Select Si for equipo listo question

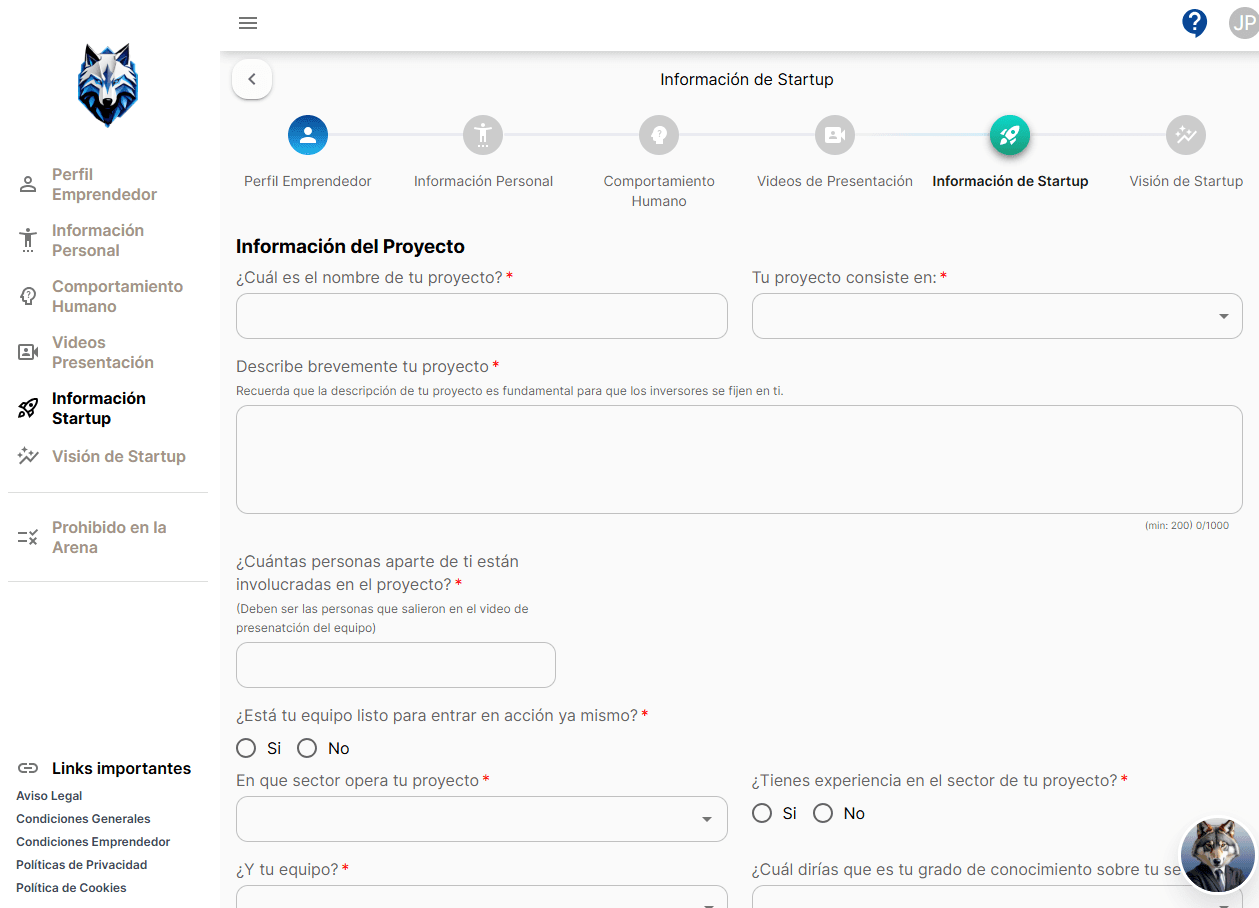click(x=246, y=748)
